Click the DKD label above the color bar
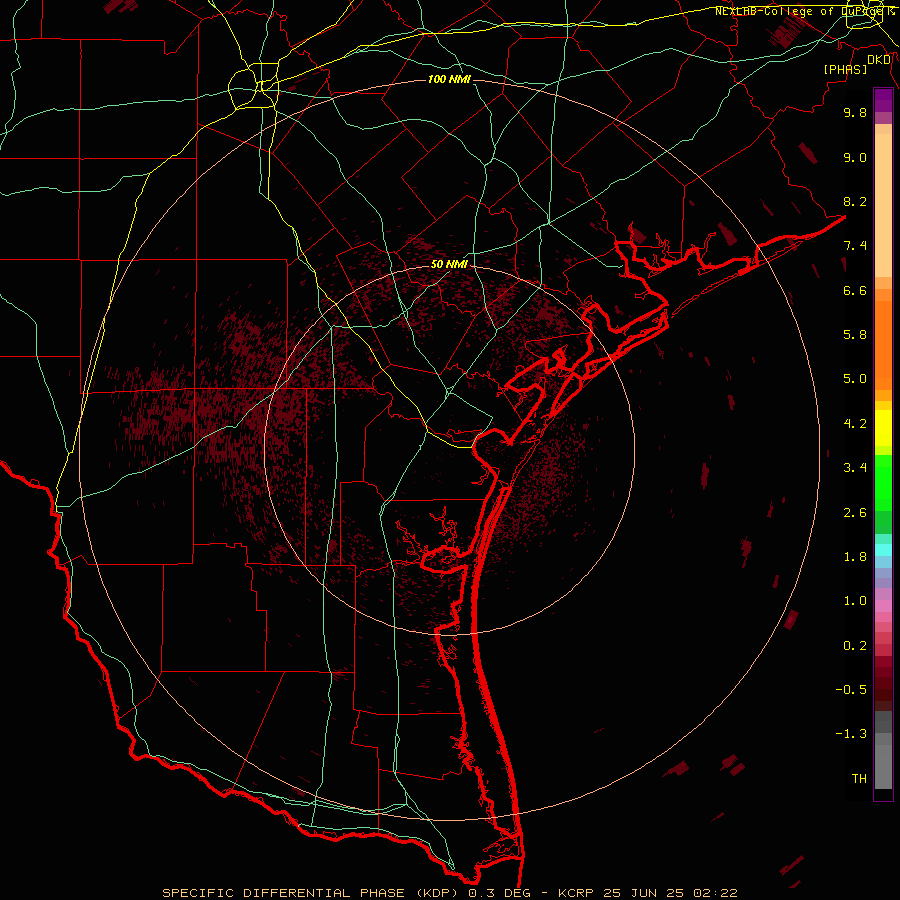 879,60
